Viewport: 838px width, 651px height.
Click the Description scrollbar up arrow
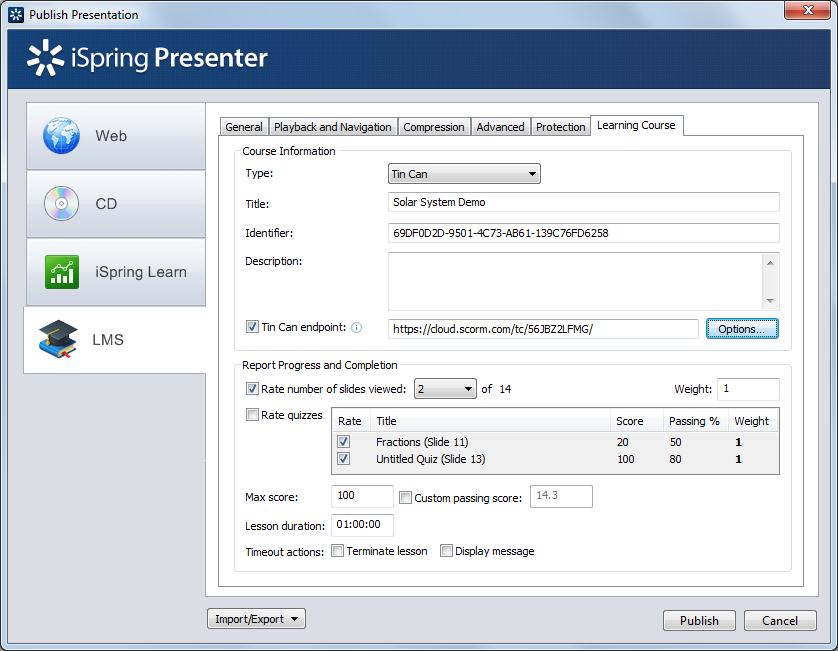click(x=770, y=262)
